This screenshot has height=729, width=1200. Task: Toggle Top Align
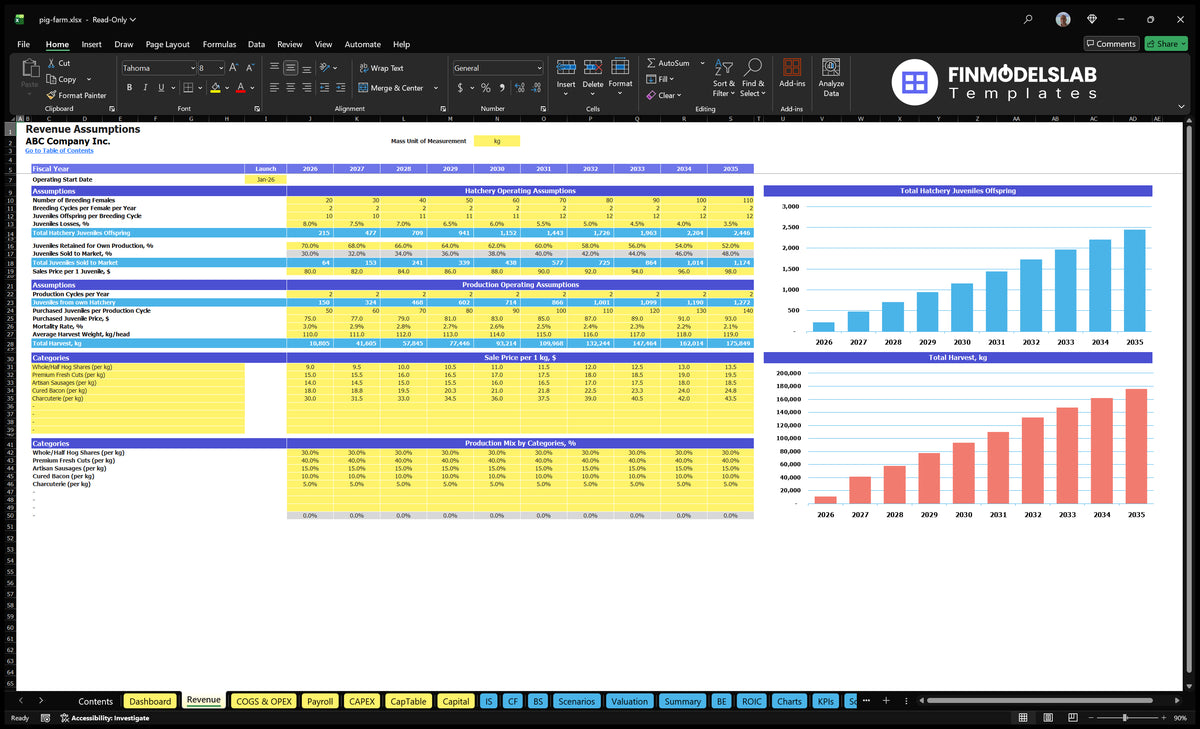pos(274,67)
